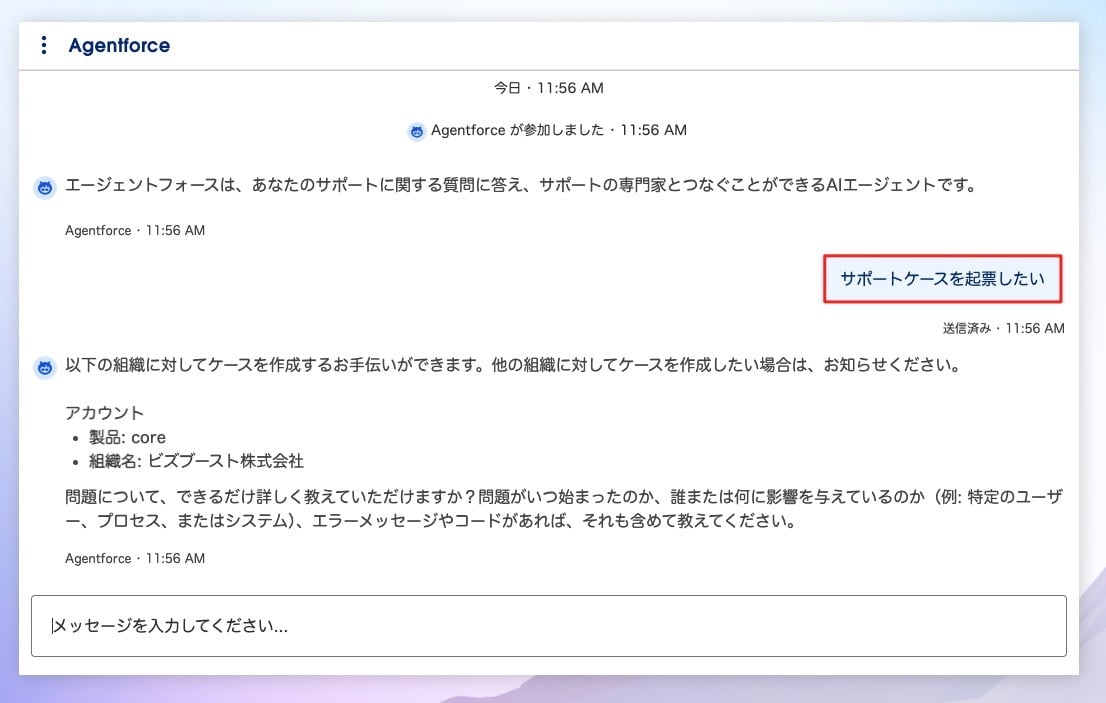Open the three-dot menu beside Agentforce title
This screenshot has width=1106, height=703.
point(44,45)
